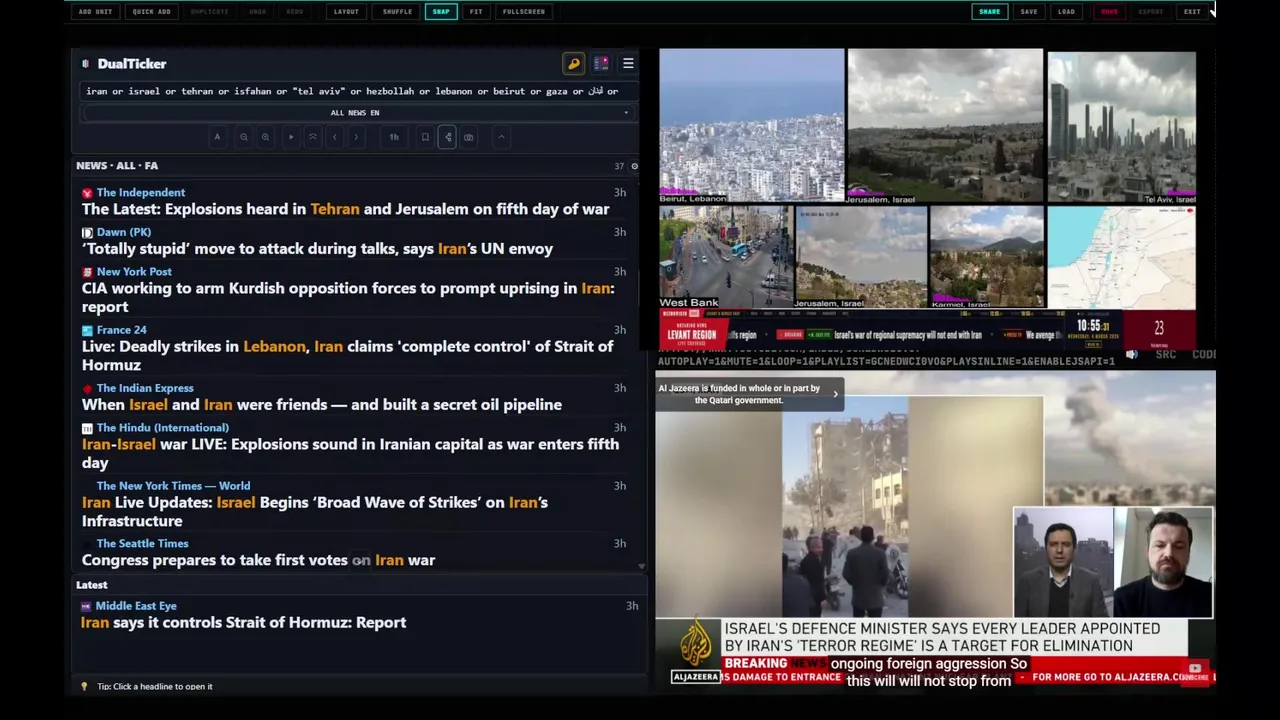Click the Al Jazeera channel logo
This screenshot has width=1280, height=720.
(x=695, y=651)
